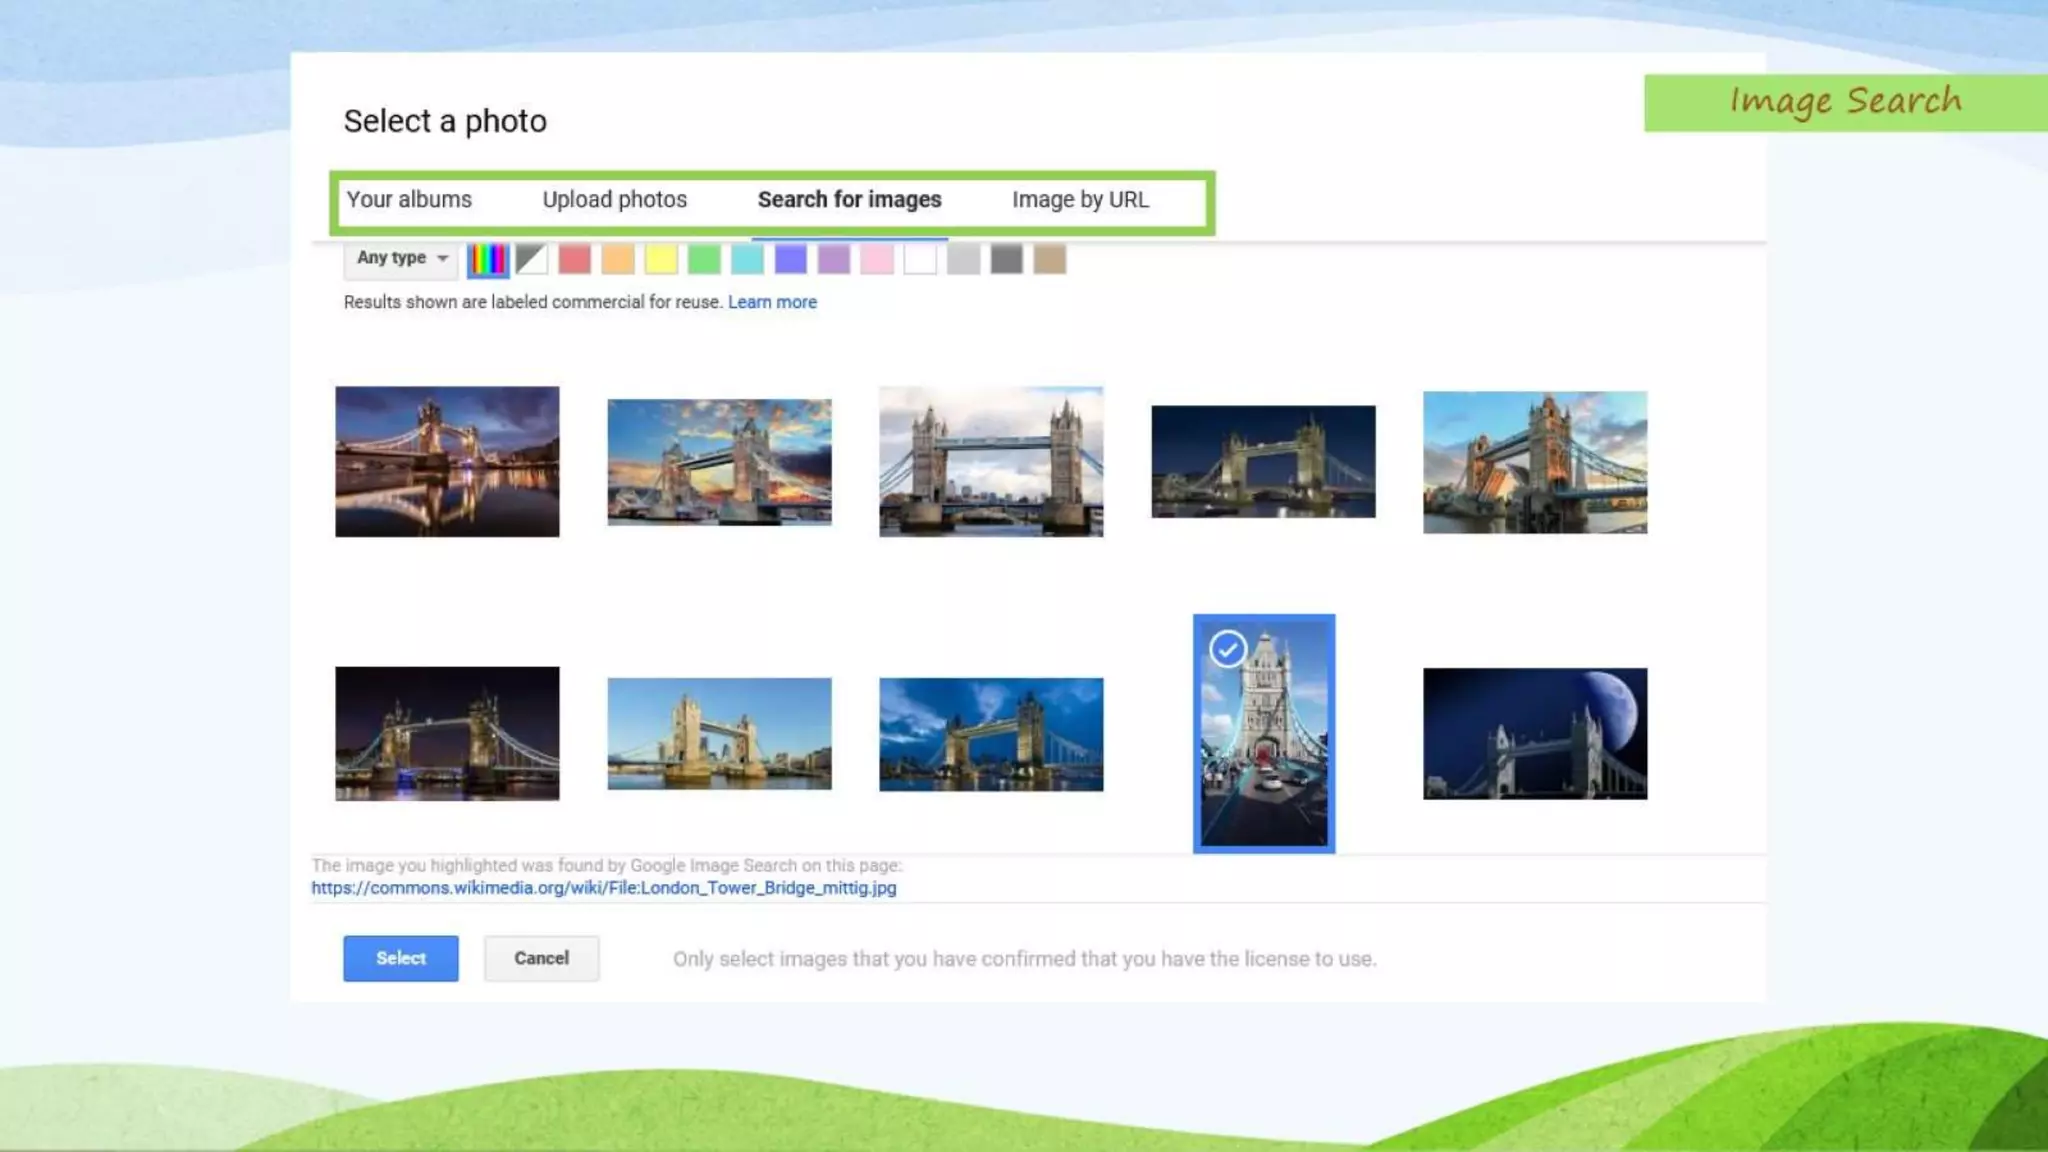Pick the night bridge photo in the bottom row
Viewport: 2048px width, 1152px height.
pyautogui.click(x=447, y=734)
